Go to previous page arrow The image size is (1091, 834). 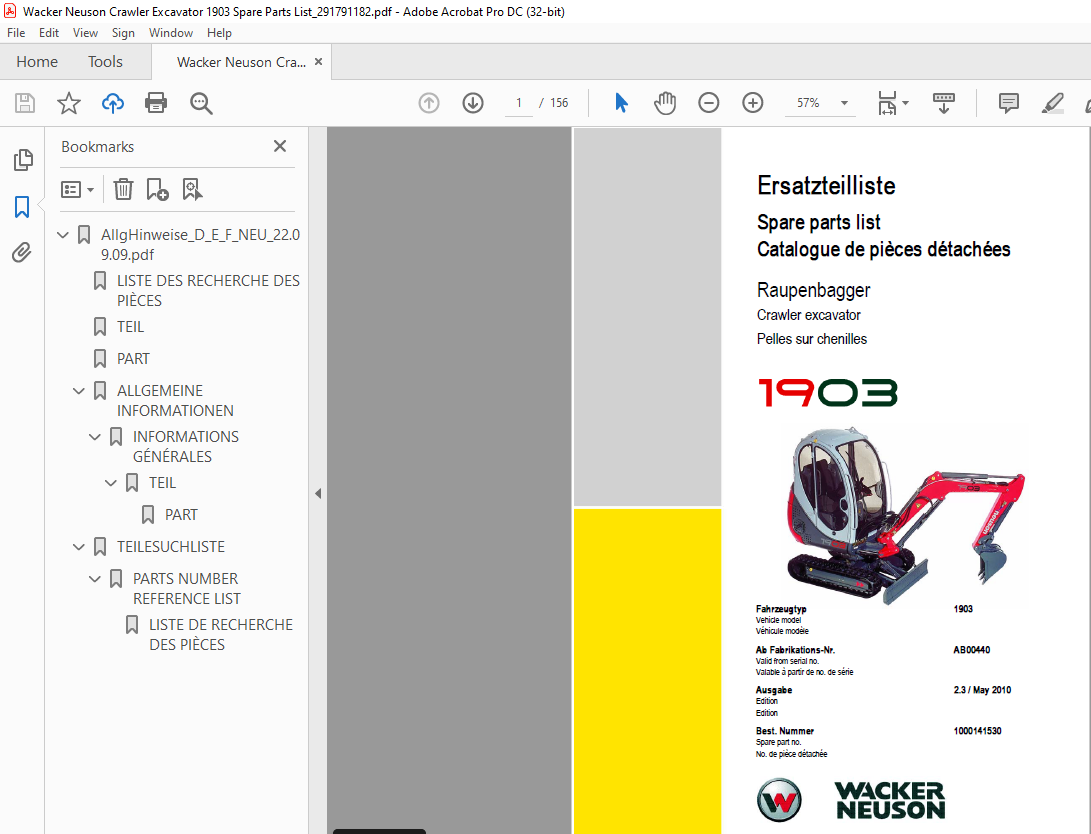click(x=429, y=103)
